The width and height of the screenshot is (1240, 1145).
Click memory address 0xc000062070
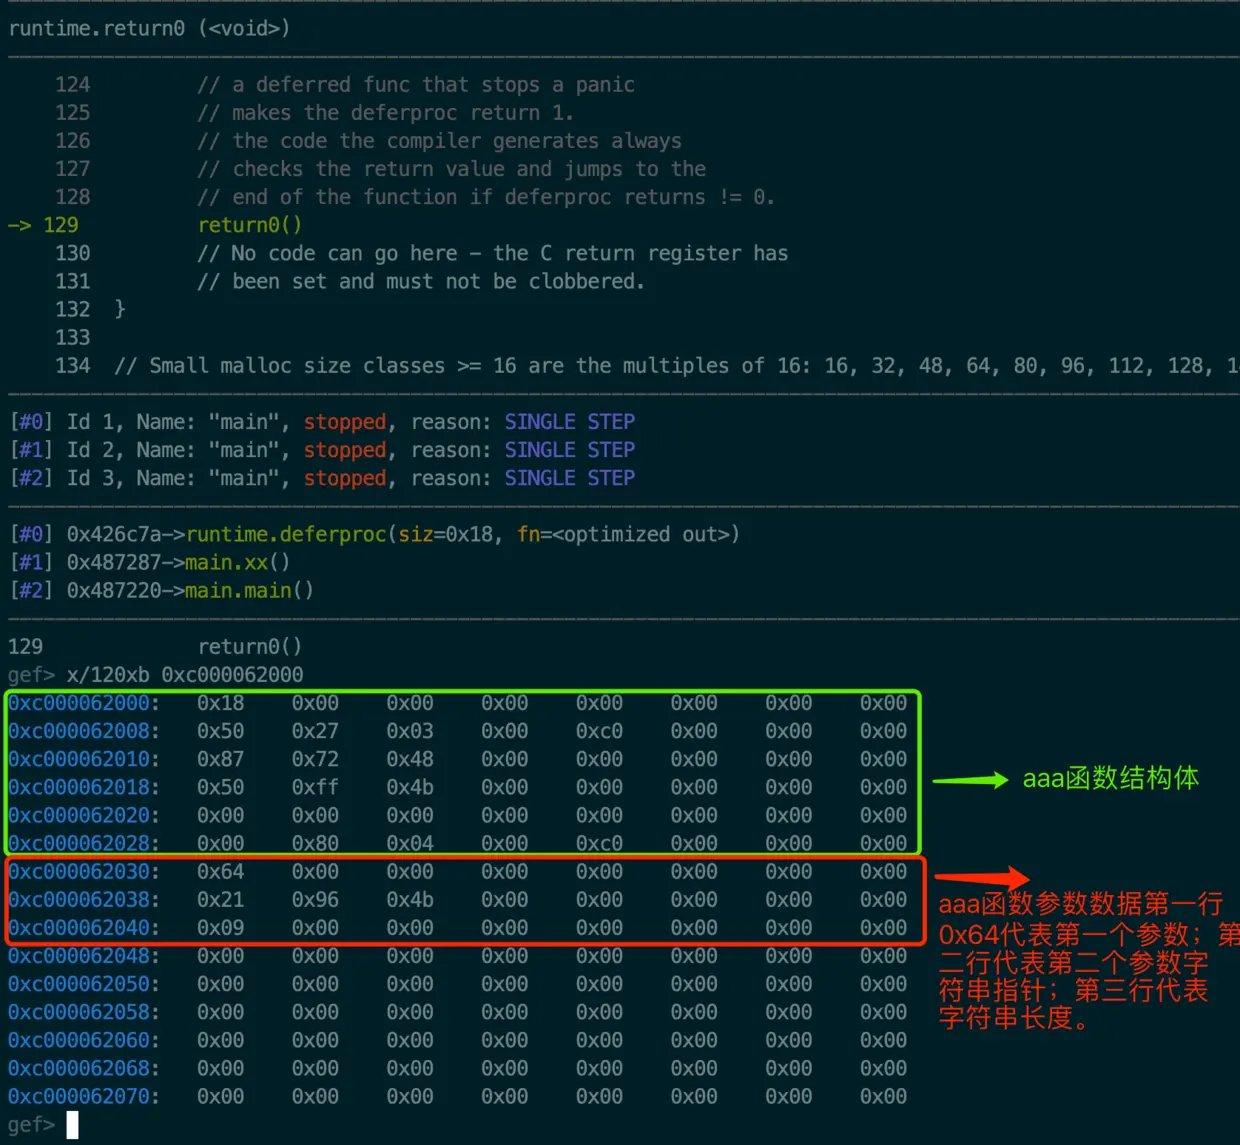[79, 1096]
